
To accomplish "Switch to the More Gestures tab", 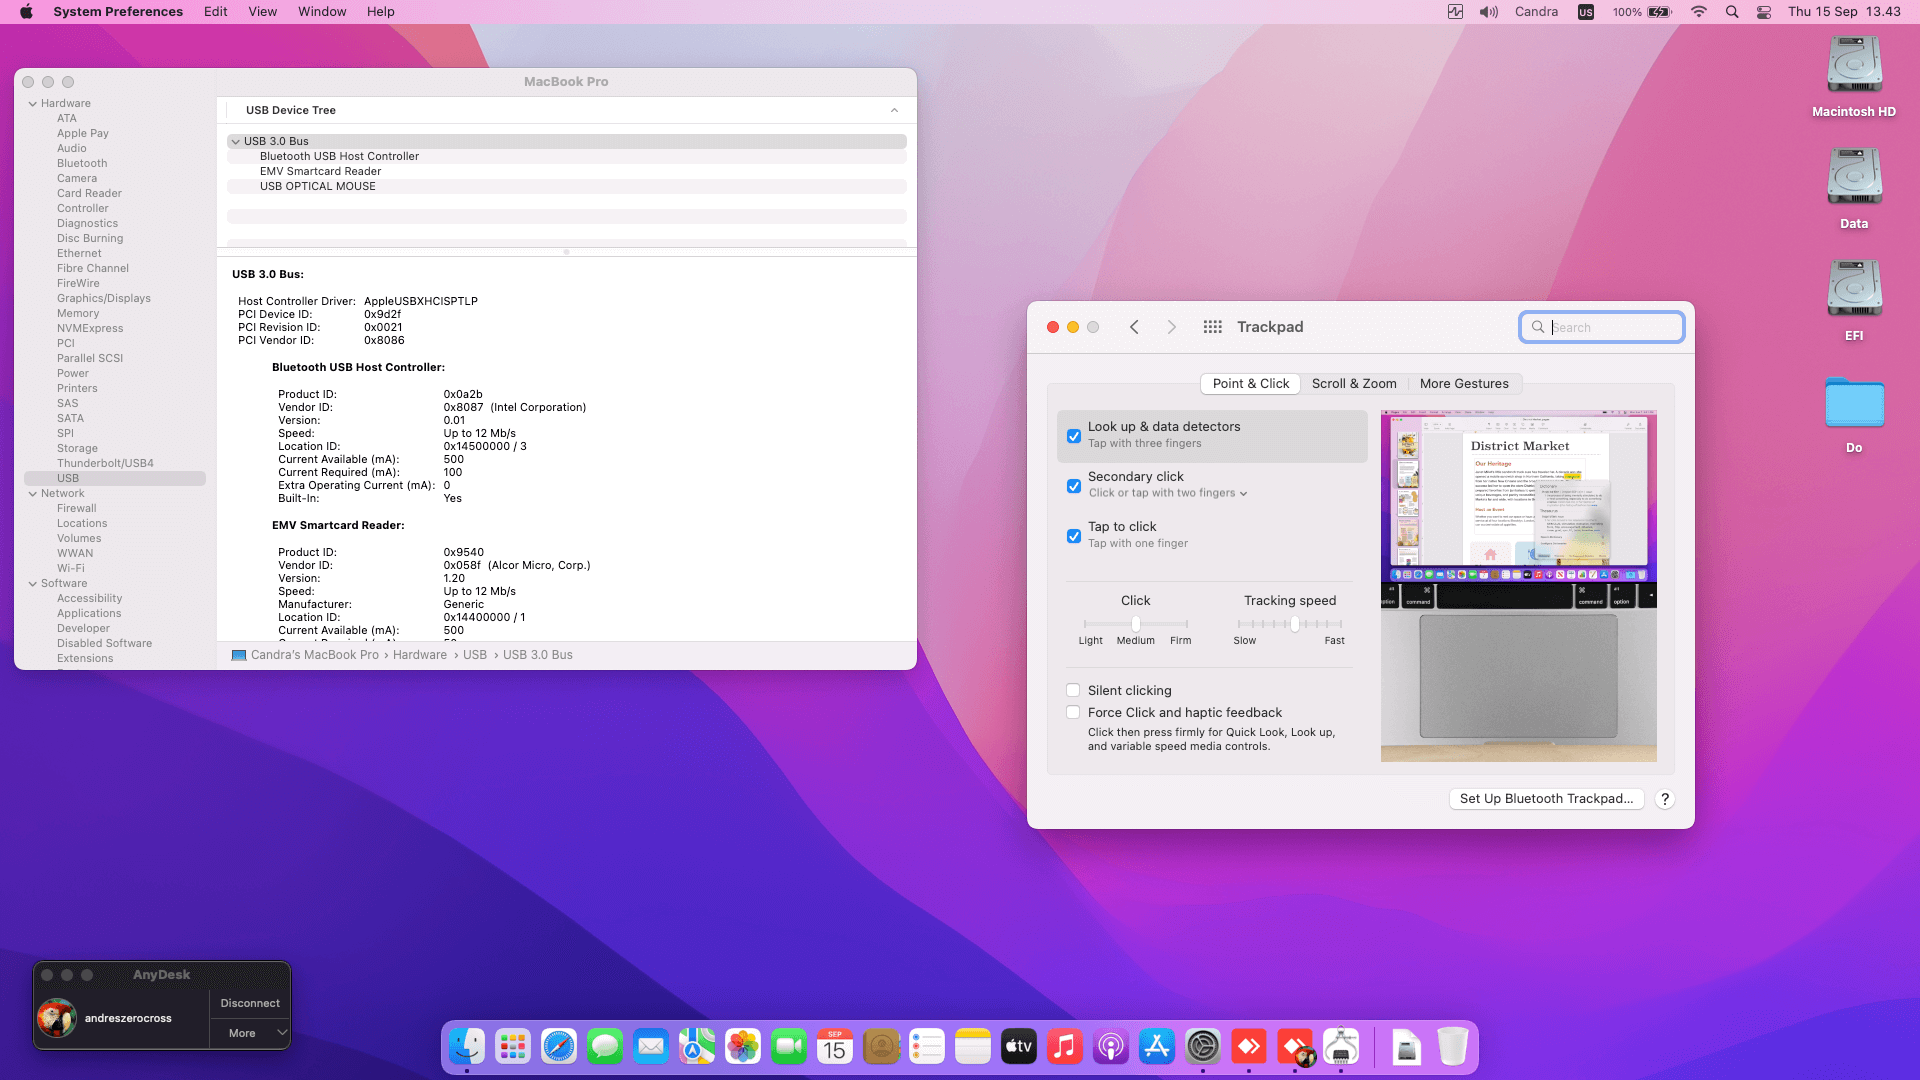I will [1464, 384].
